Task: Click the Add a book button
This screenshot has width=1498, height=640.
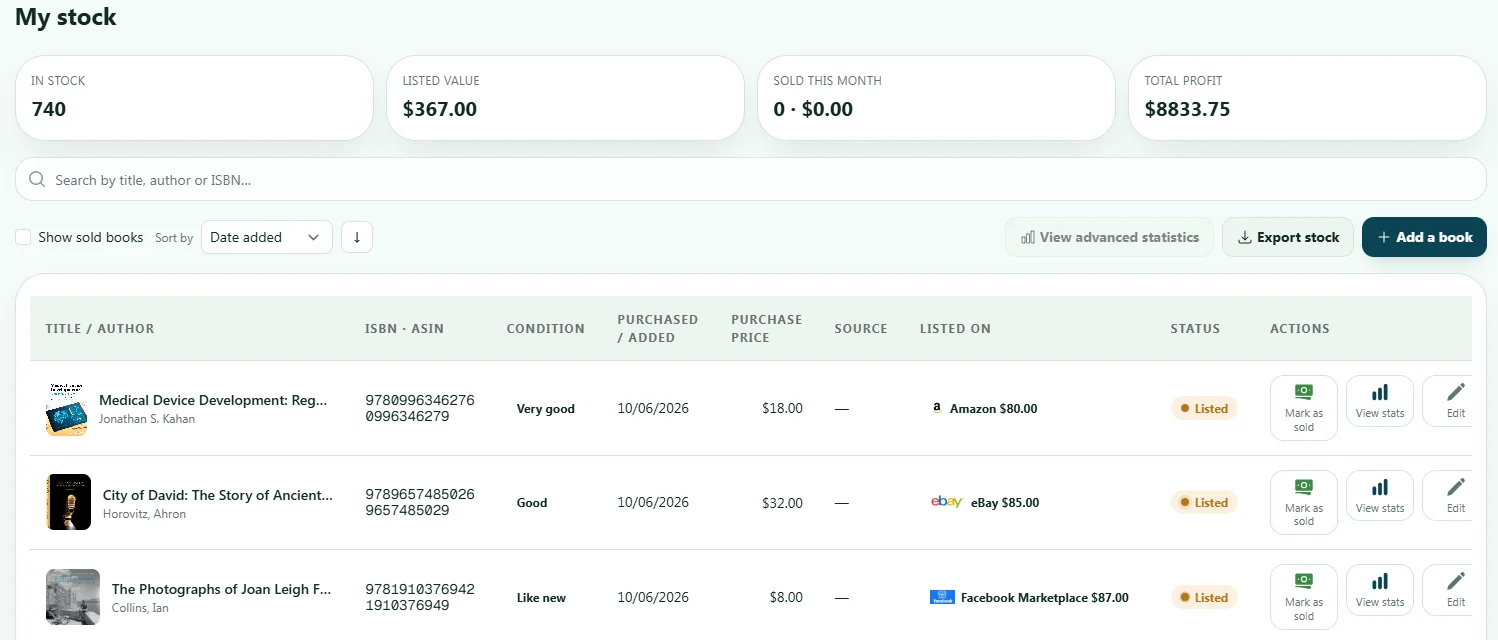Action: pyautogui.click(x=1424, y=237)
